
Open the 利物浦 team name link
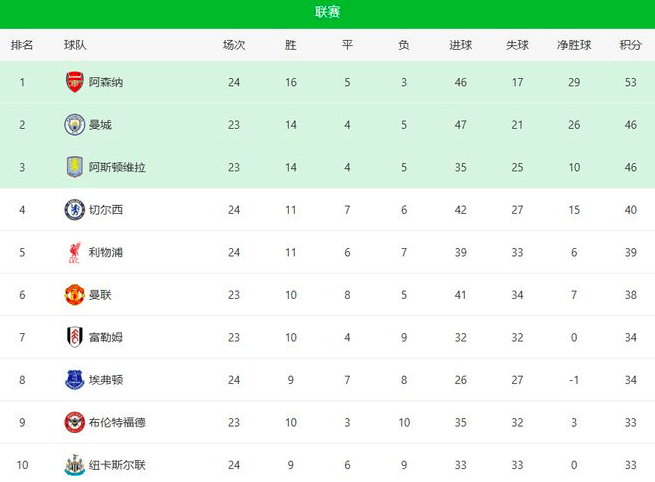[106, 252]
